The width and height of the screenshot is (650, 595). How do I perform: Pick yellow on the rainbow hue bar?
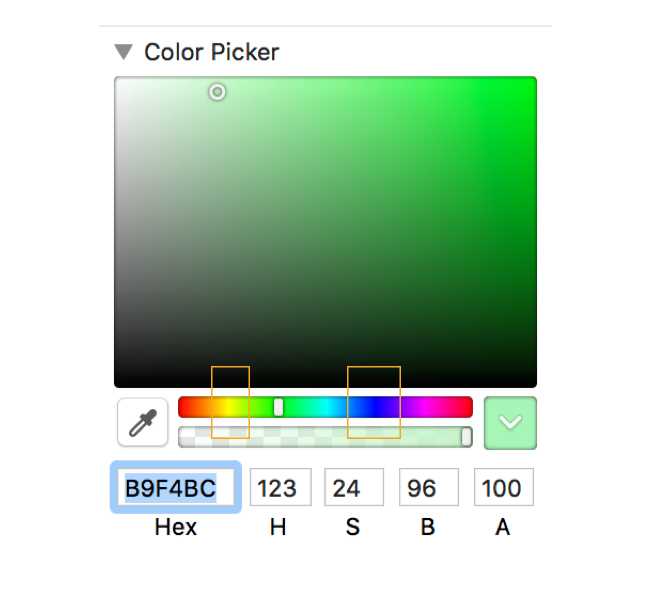(228, 407)
